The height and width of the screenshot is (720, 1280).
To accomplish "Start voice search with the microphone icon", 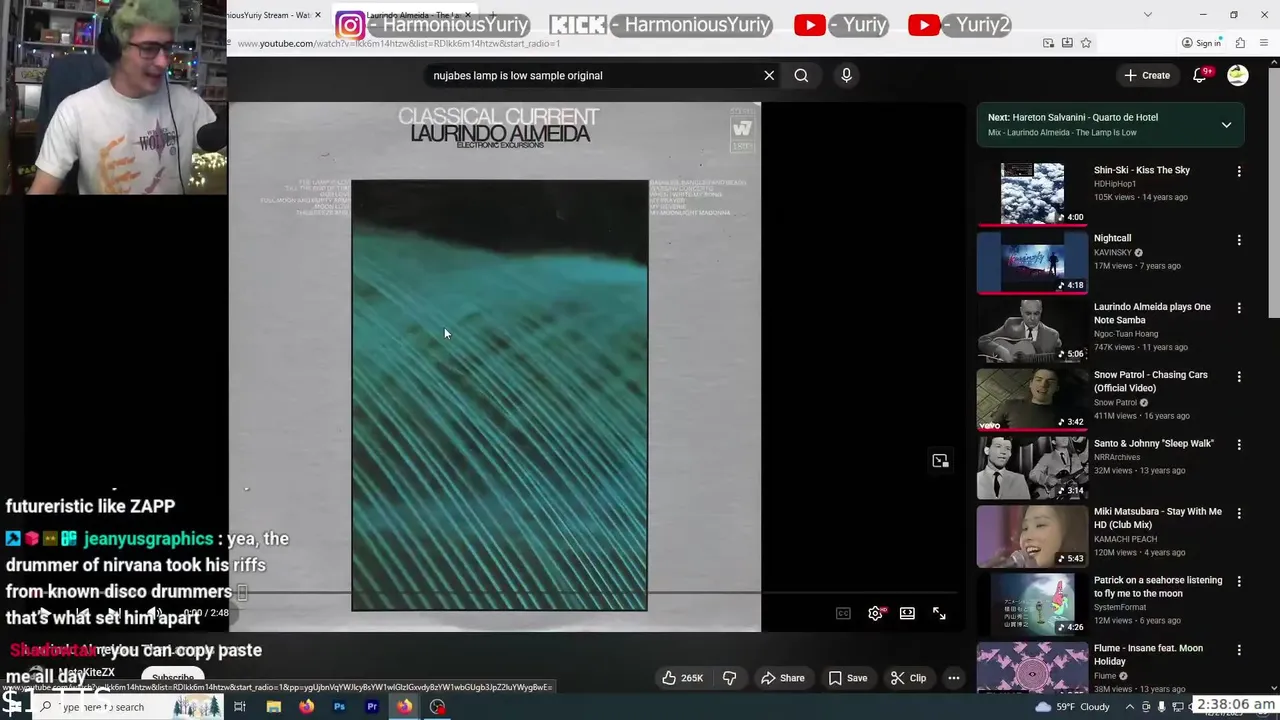I will (x=846, y=75).
